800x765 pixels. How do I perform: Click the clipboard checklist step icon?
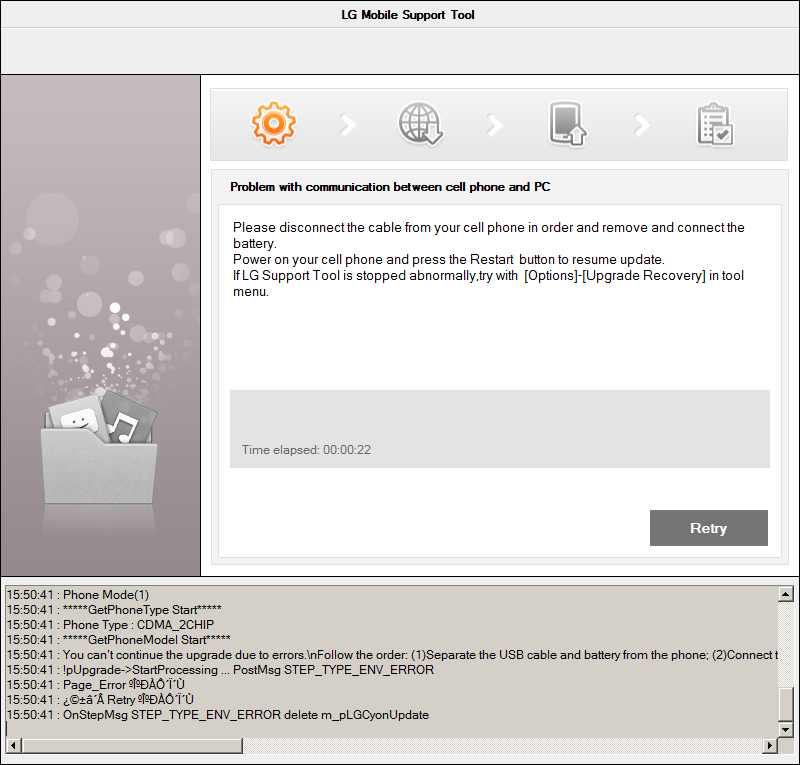tap(715, 125)
